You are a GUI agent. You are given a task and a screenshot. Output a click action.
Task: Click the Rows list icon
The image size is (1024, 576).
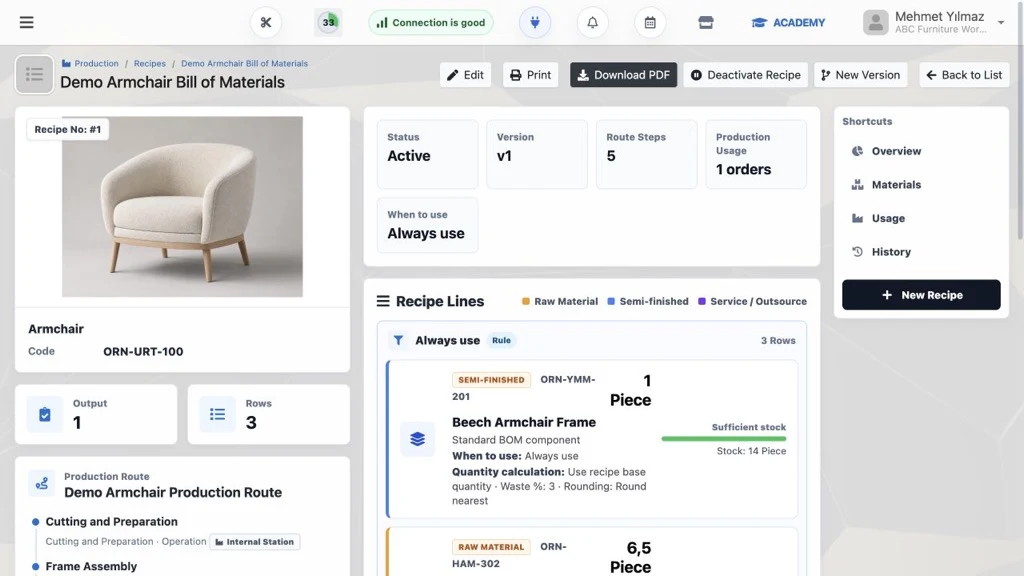pos(217,414)
